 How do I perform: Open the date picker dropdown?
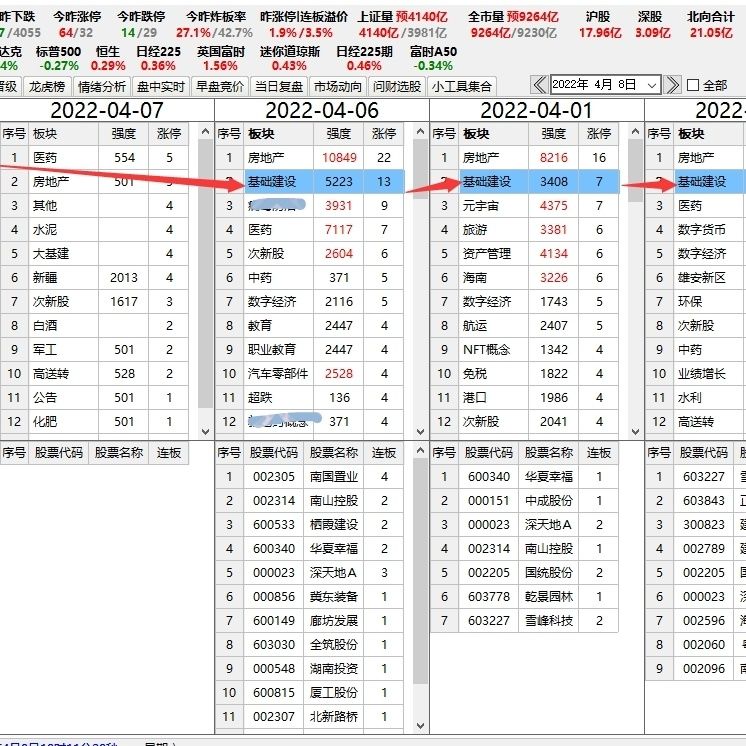tap(652, 85)
